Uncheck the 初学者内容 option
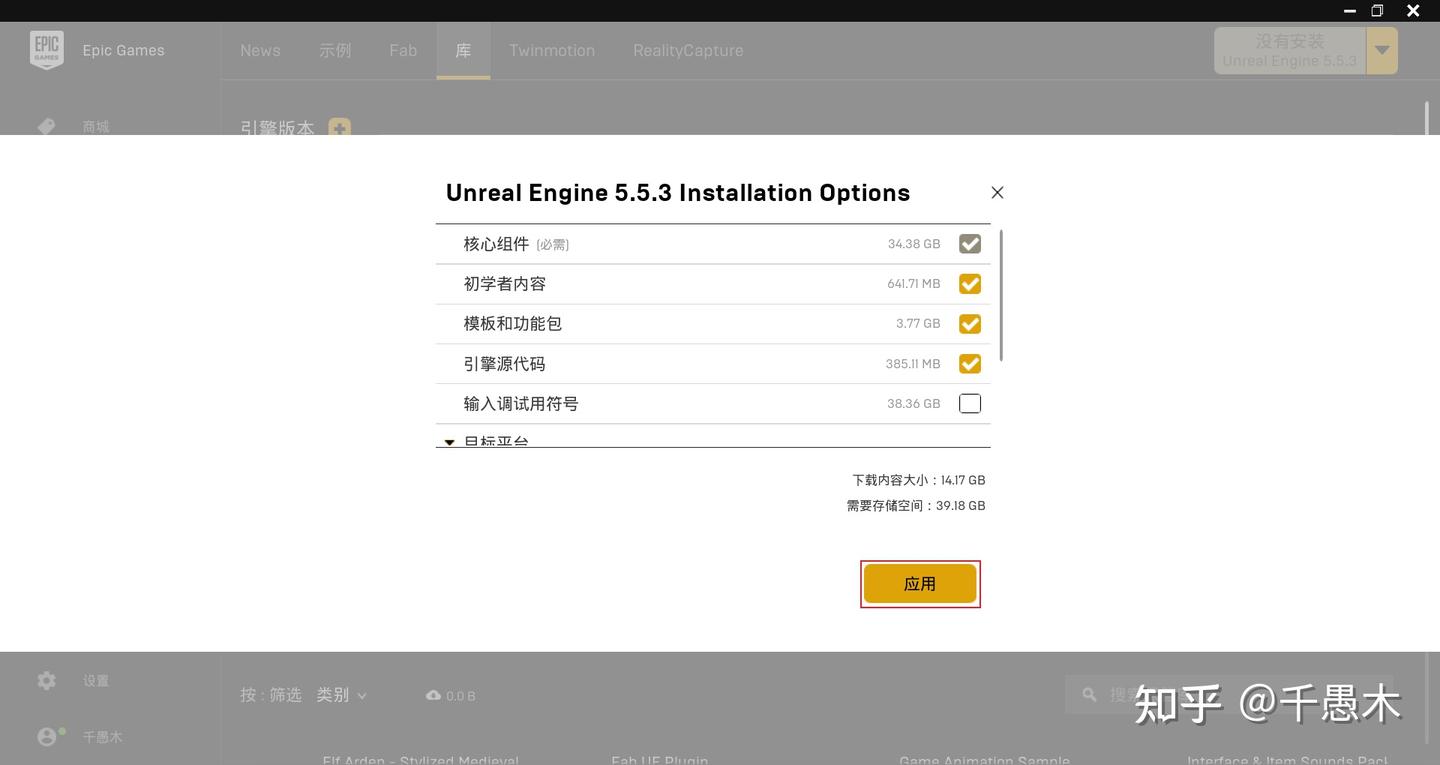The height and width of the screenshot is (765, 1440). [x=969, y=283]
